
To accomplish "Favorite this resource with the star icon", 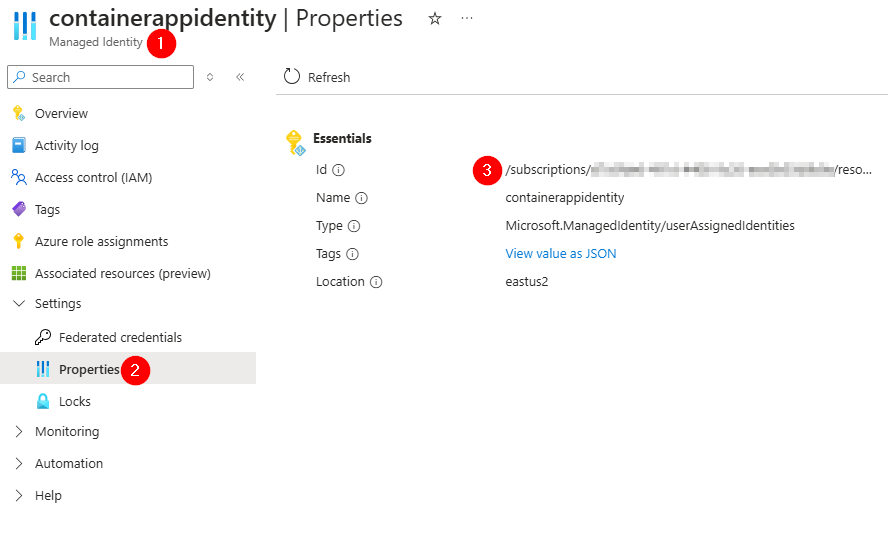I will [x=434, y=19].
